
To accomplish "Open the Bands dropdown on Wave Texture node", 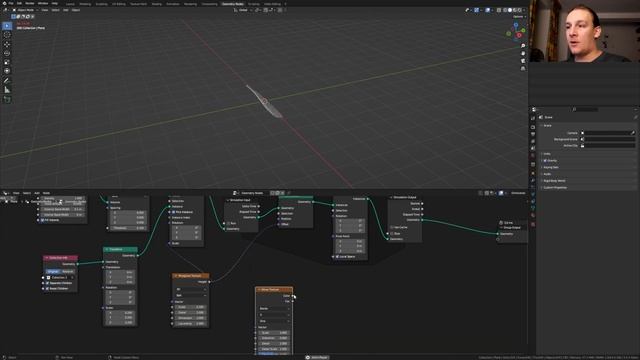I will pyautogui.click(x=274, y=309).
